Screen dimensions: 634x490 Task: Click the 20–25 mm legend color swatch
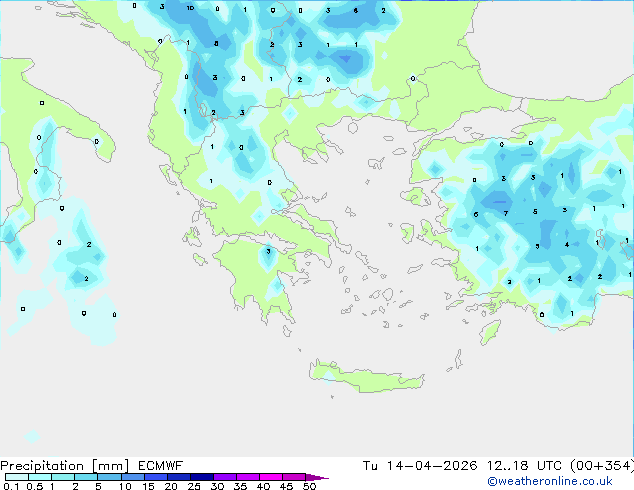[x=178, y=477]
